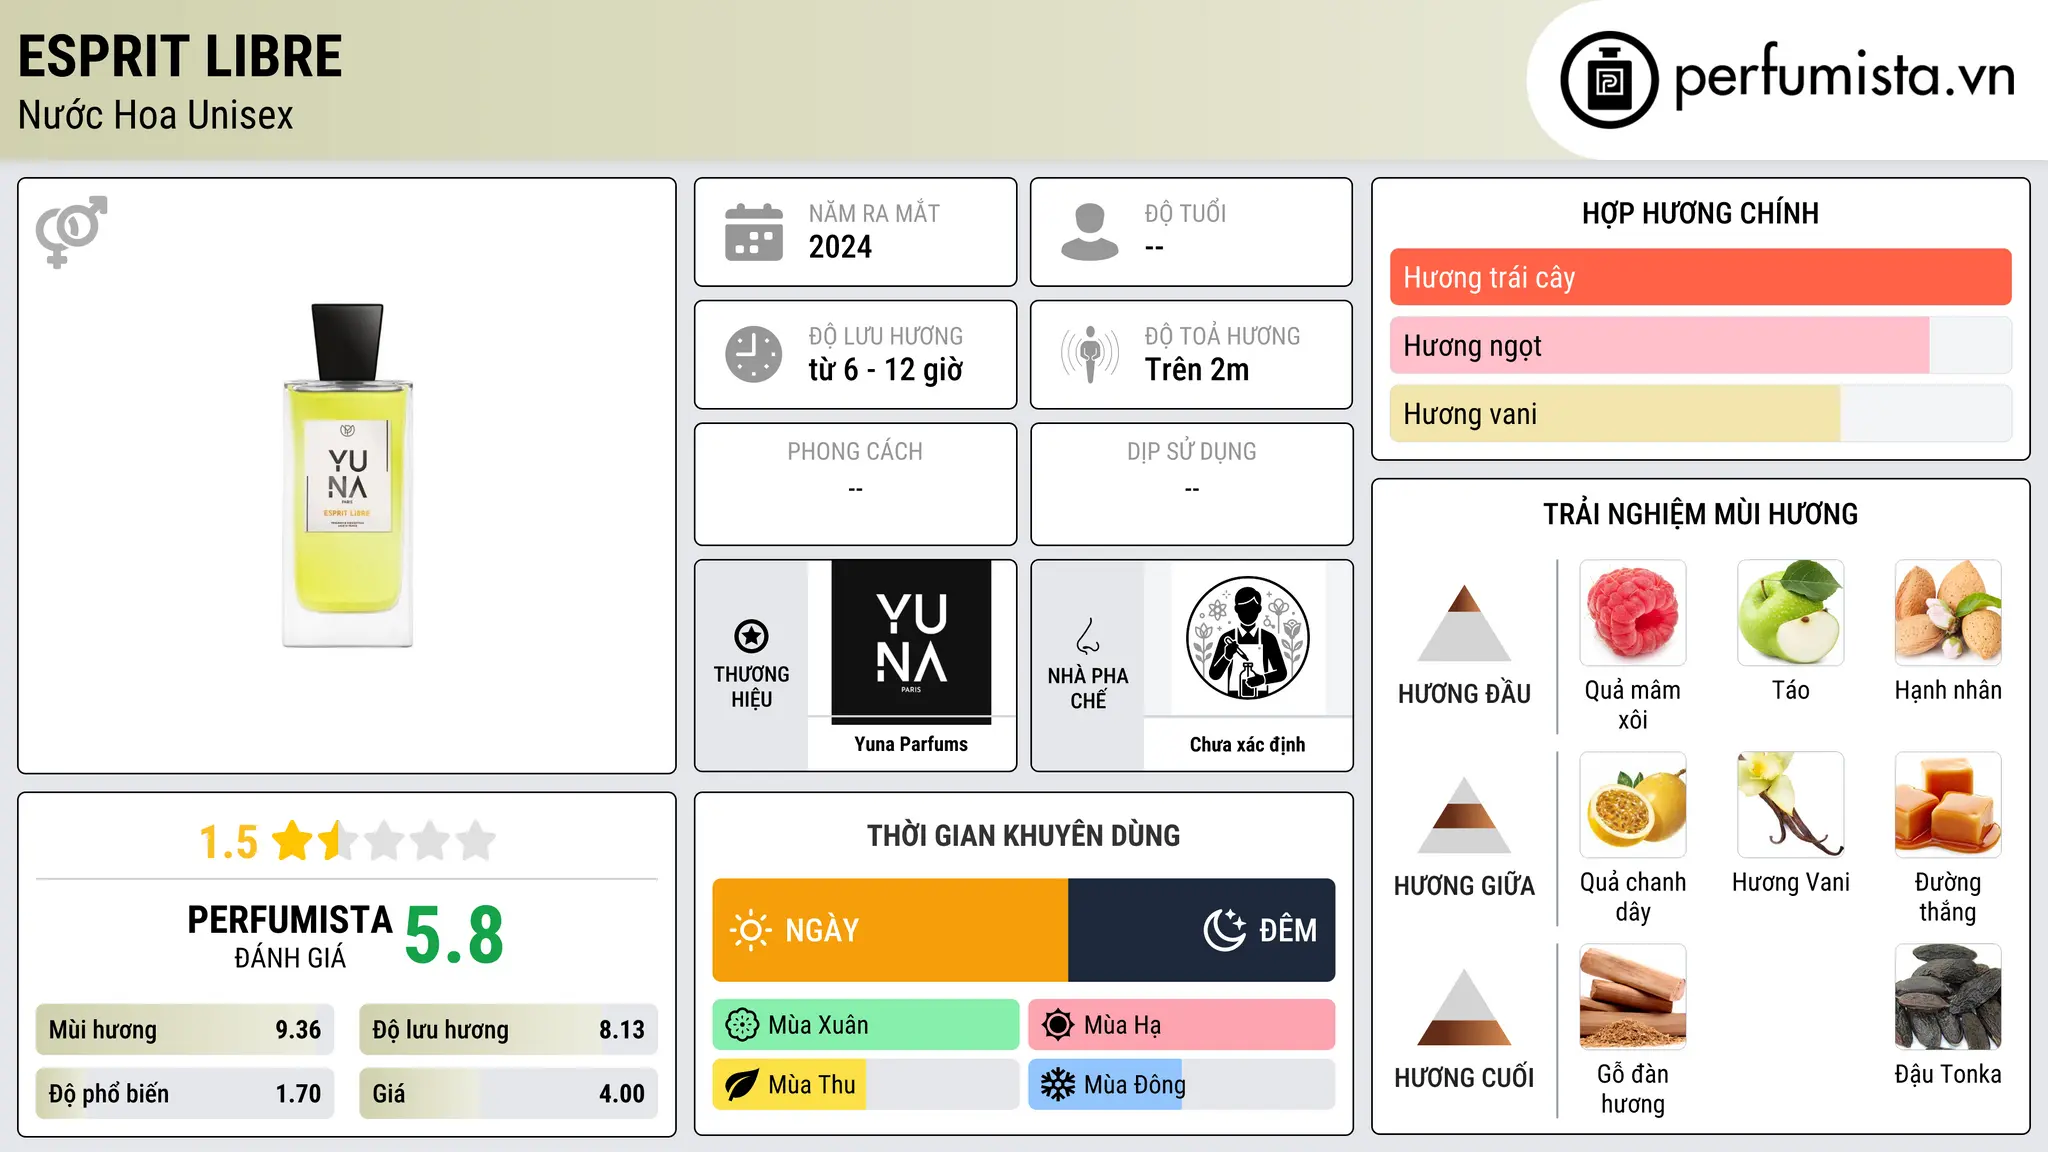Click the Hương ngọt accord bar
The width and height of the screenshot is (2048, 1152).
tap(1700, 345)
